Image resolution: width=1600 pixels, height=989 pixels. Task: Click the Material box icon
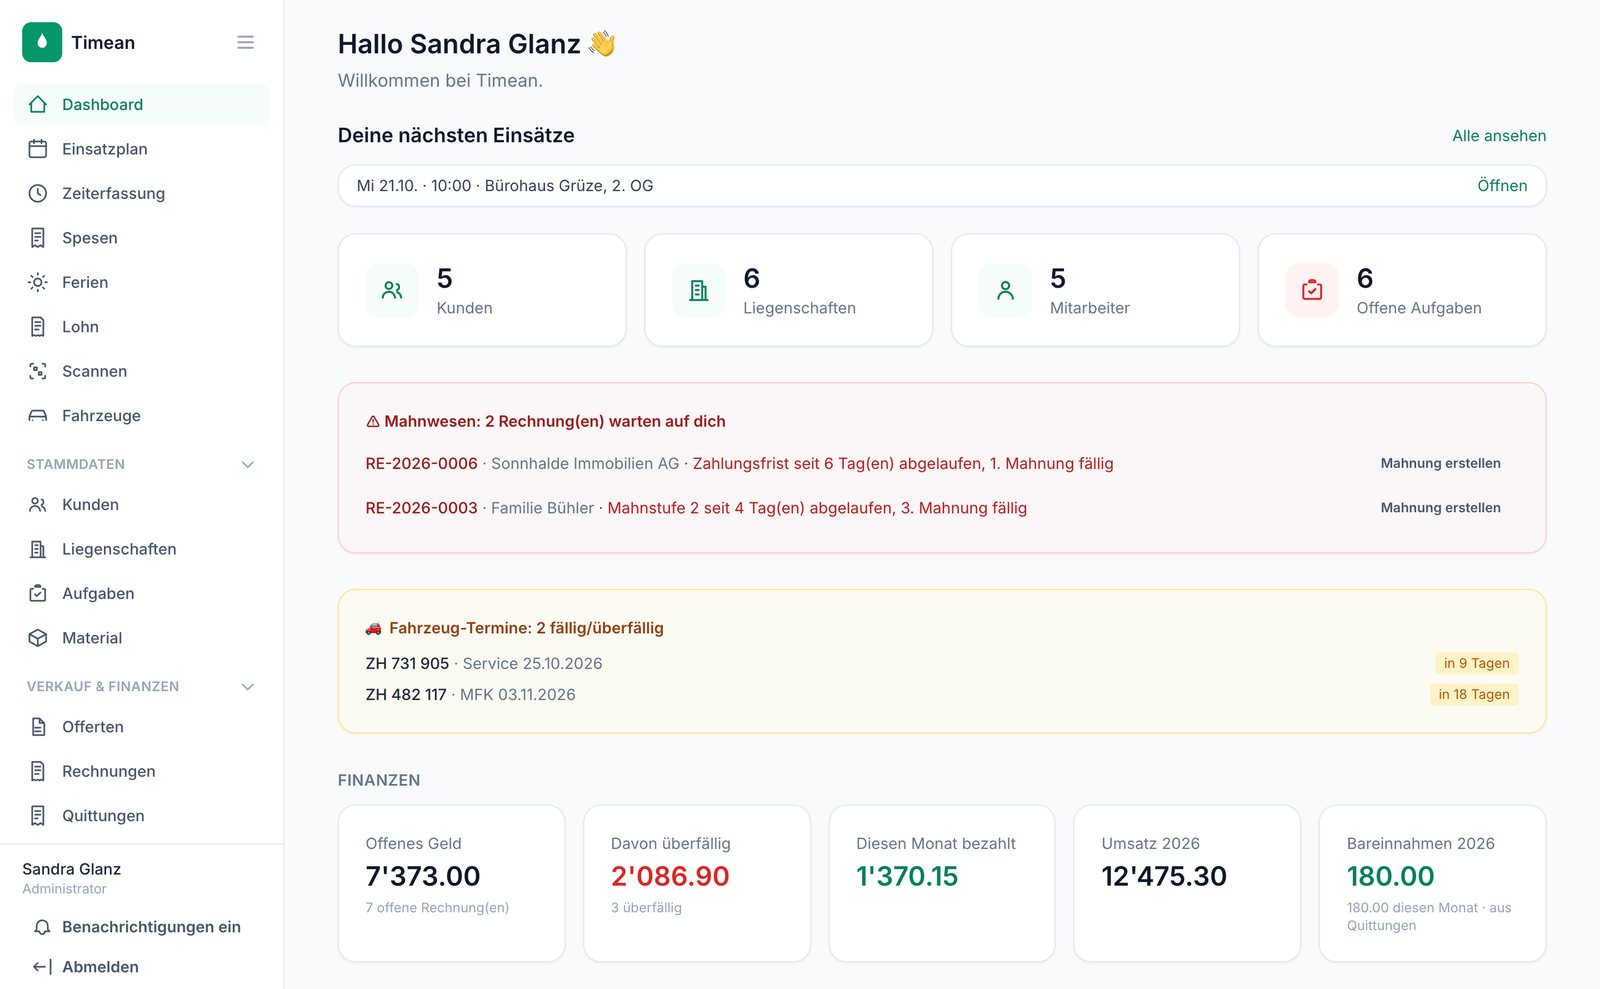(38, 638)
